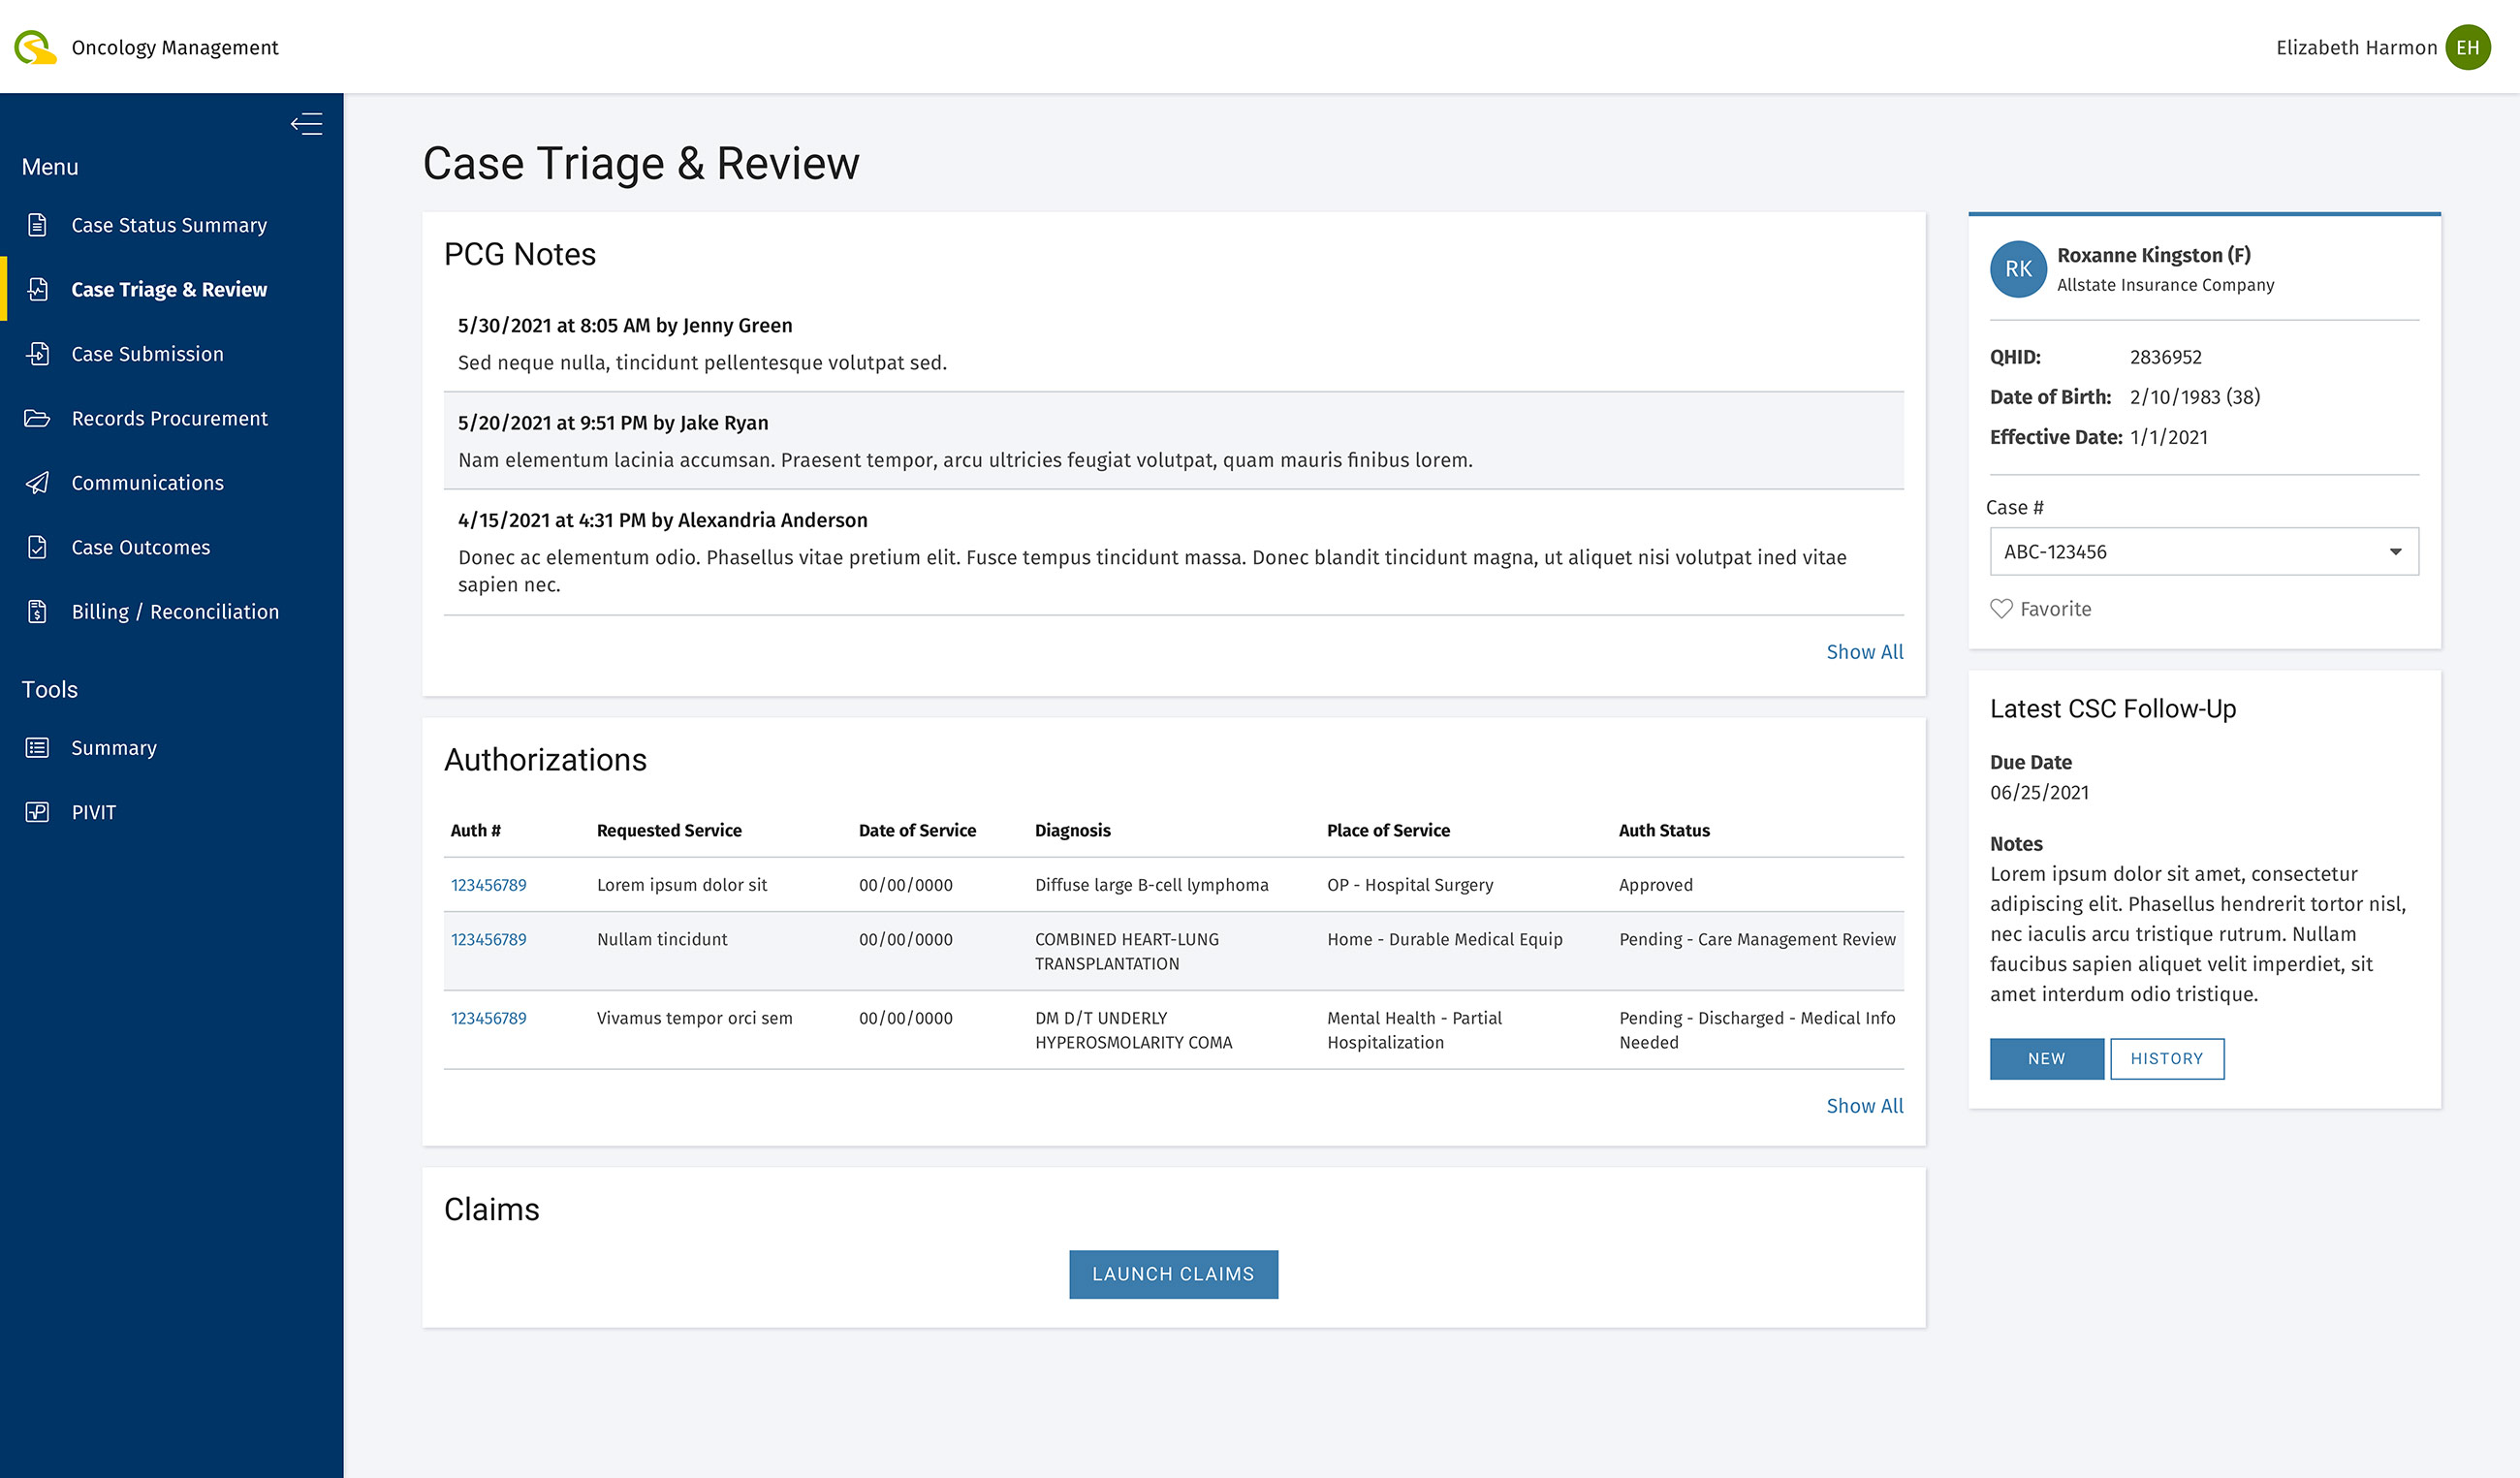Click Home - Durable Medical Equip cell
This screenshot has height=1478, width=2520.
pyautogui.click(x=1444, y=940)
